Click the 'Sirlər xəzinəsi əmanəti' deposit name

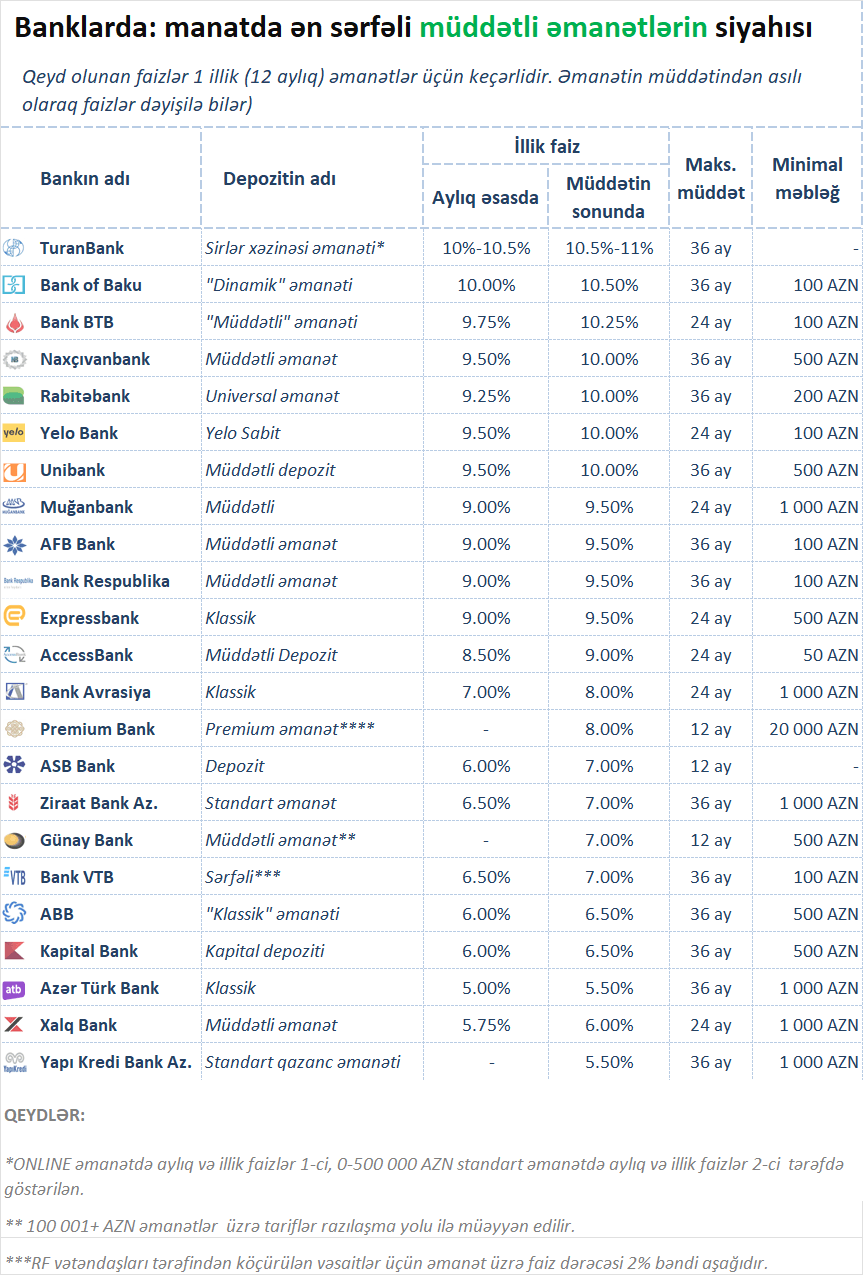295,248
